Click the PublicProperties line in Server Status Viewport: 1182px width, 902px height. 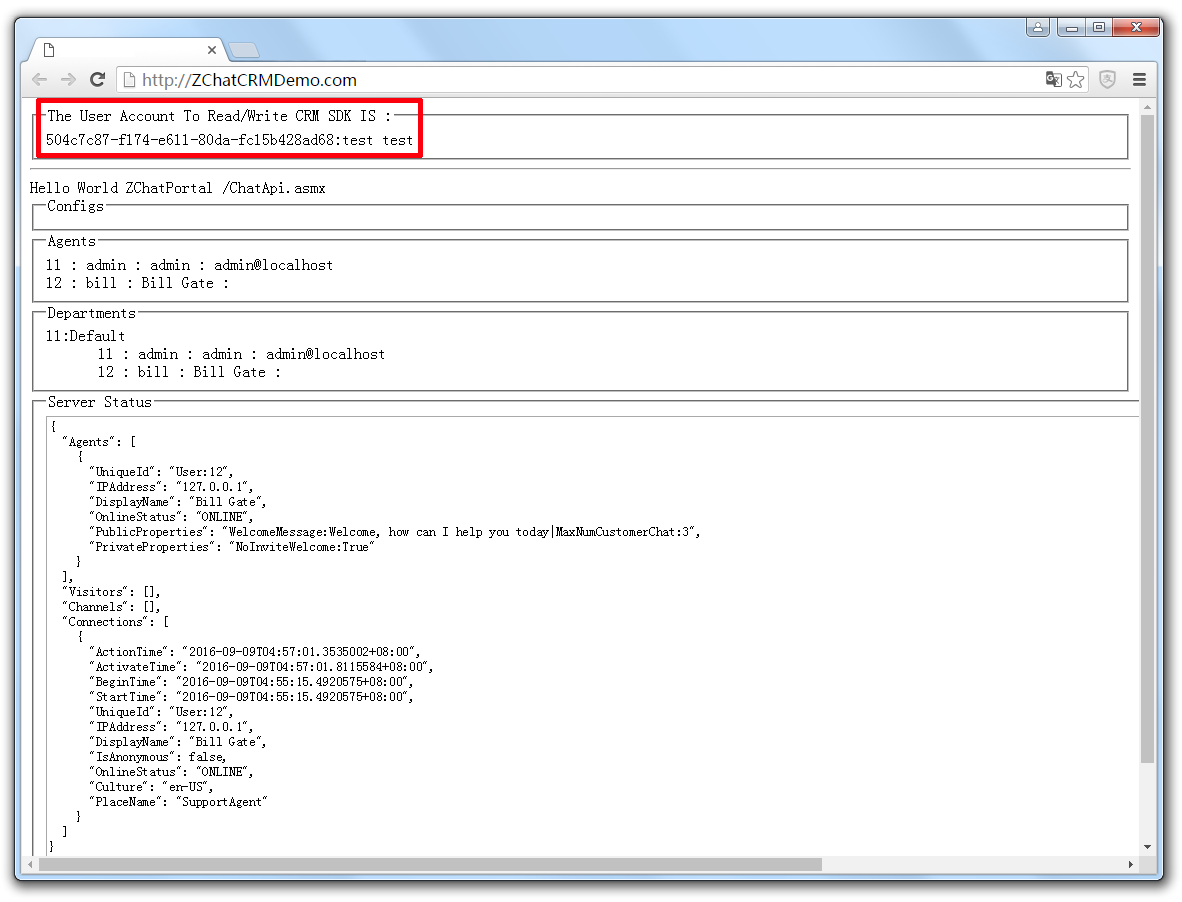pyautogui.click(x=394, y=532)
